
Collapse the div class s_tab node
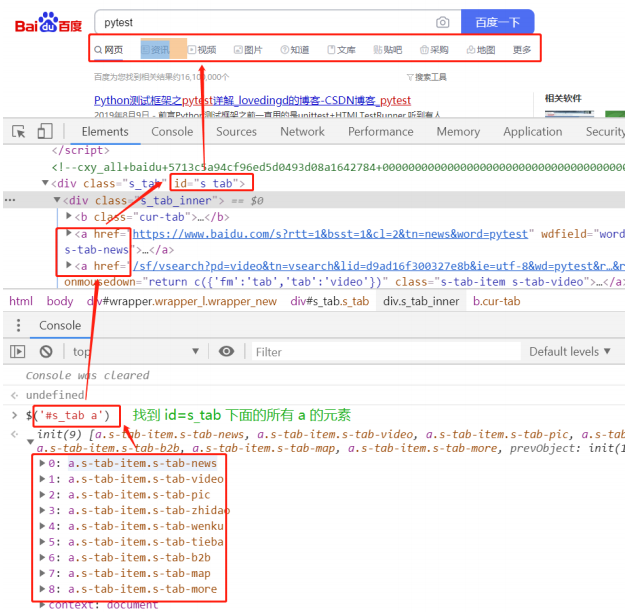pyautogui.click(x=46, y=183)
